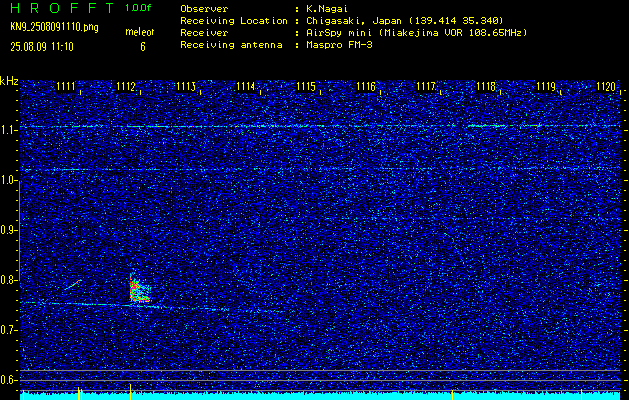629x400 pixels.
Task: Select location text Chigasaki, Japan
Action: tap(354, 20)
